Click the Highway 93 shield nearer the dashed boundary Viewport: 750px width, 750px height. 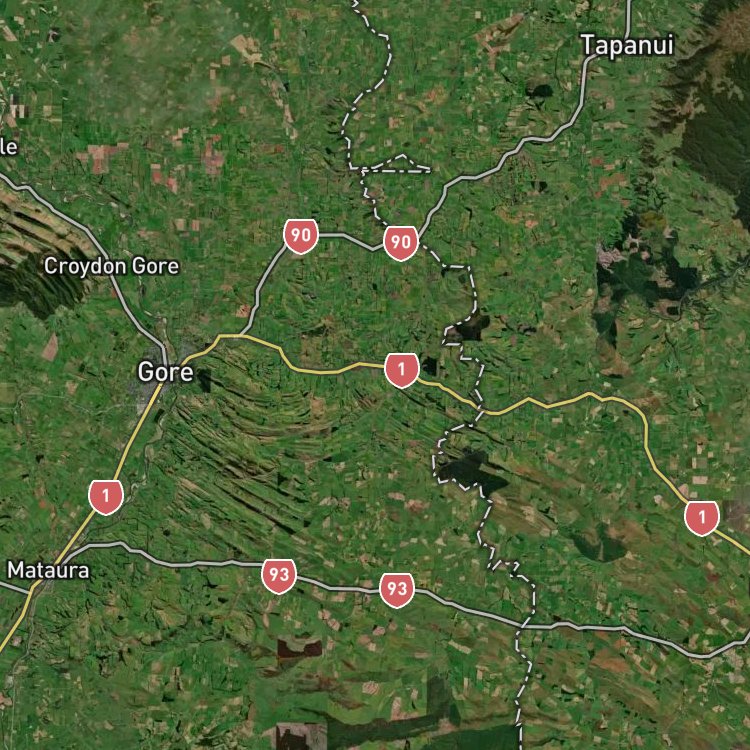pos(397,590)
